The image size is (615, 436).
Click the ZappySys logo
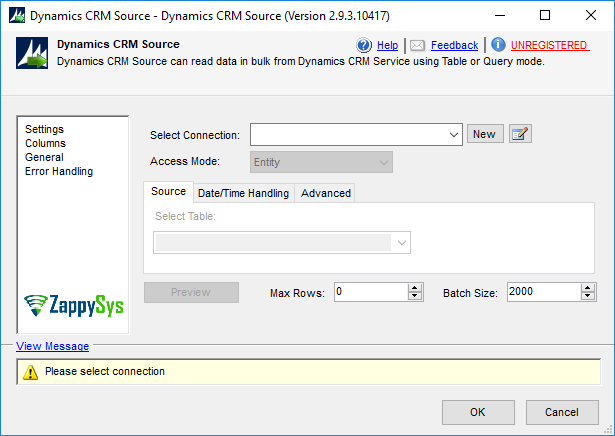pos(73,305)
